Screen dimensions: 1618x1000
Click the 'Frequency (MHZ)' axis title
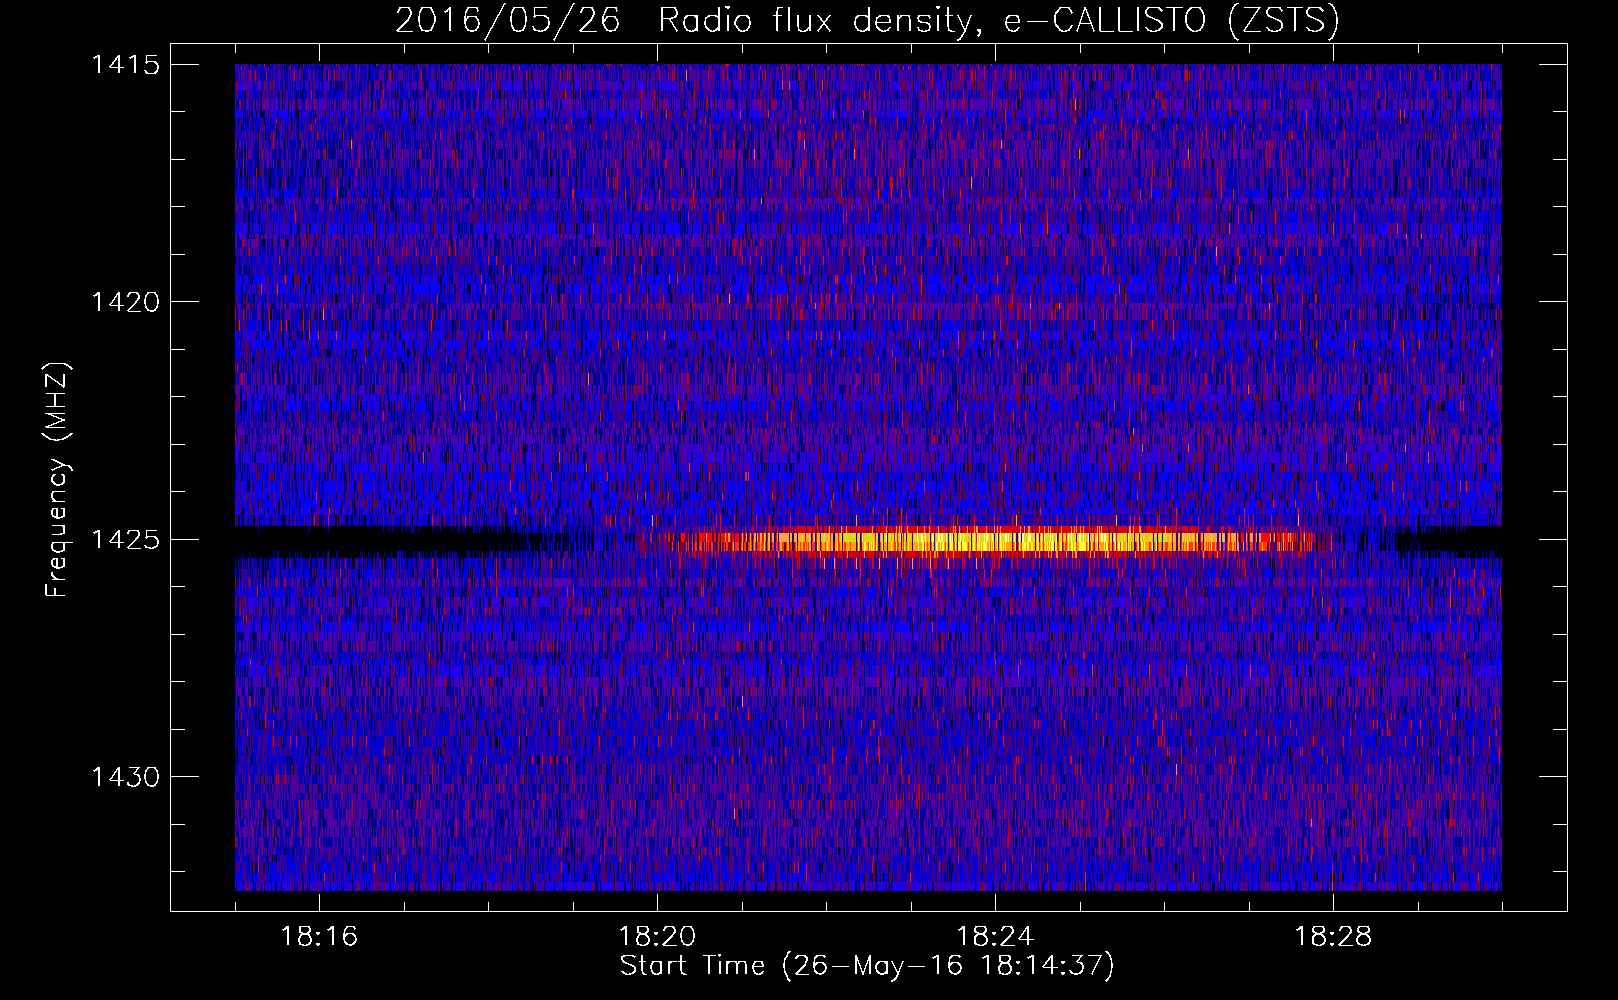coord(58,480)
